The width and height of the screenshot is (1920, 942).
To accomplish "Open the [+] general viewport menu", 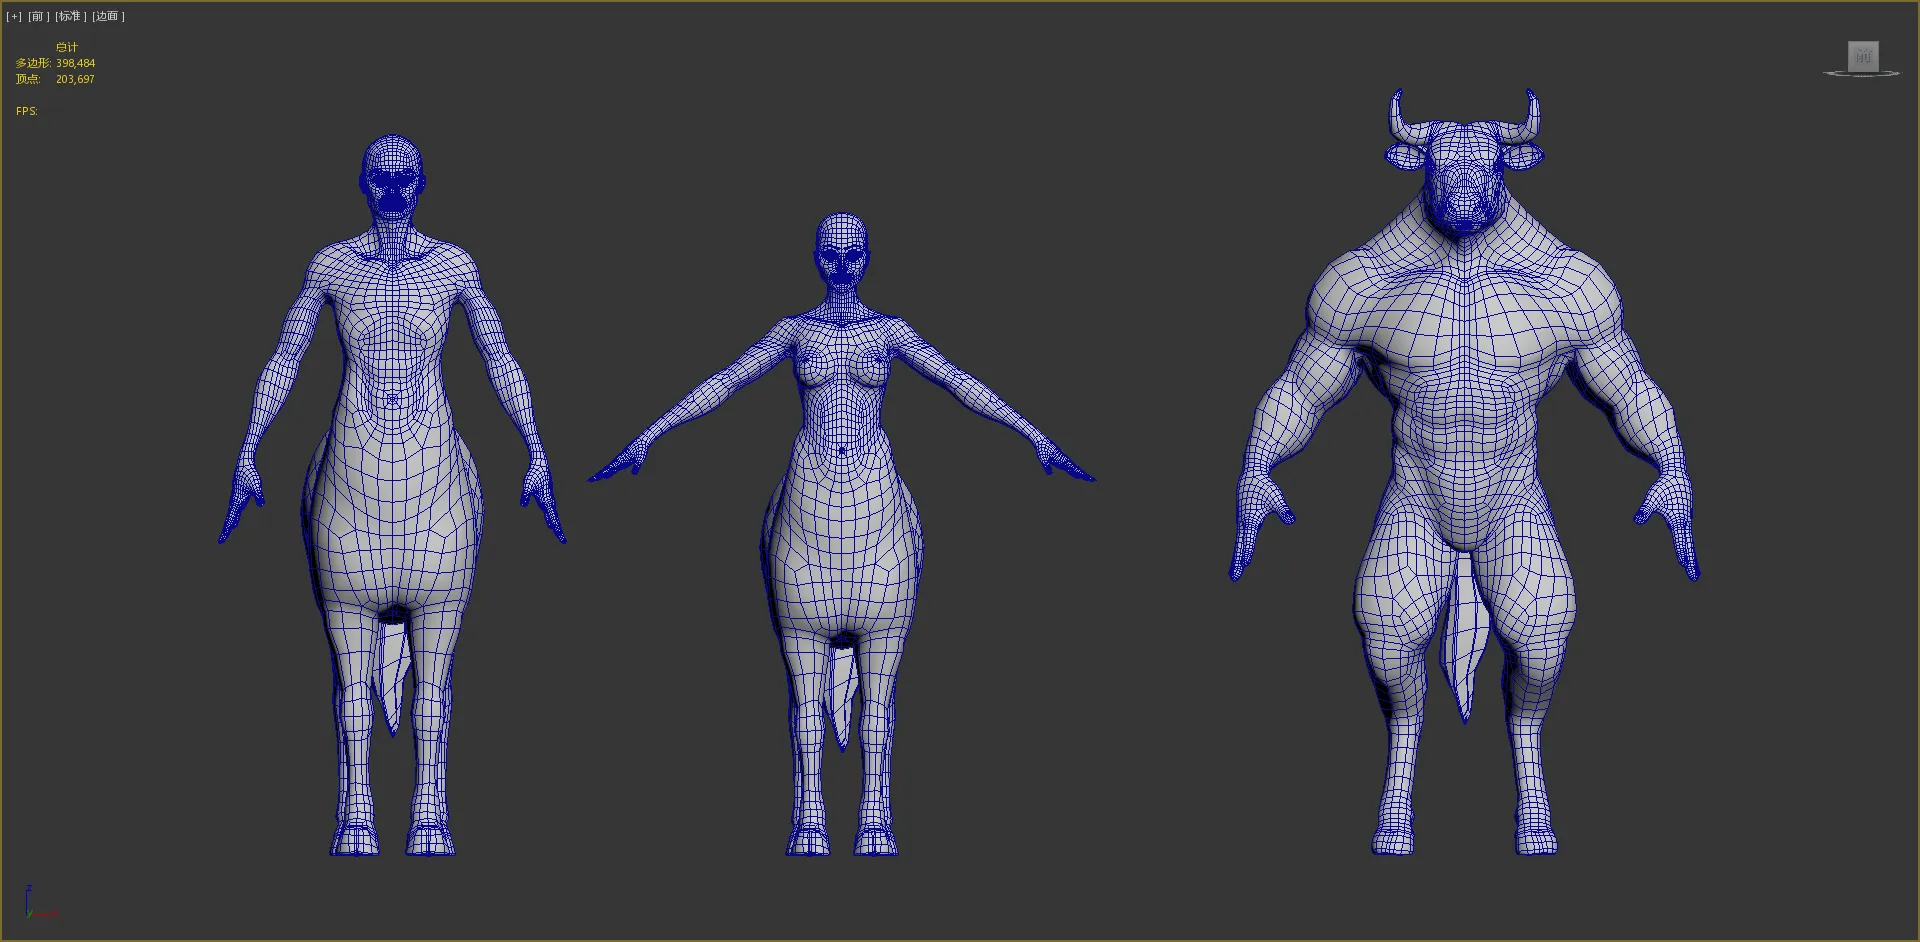I will [x=14, y=16].
